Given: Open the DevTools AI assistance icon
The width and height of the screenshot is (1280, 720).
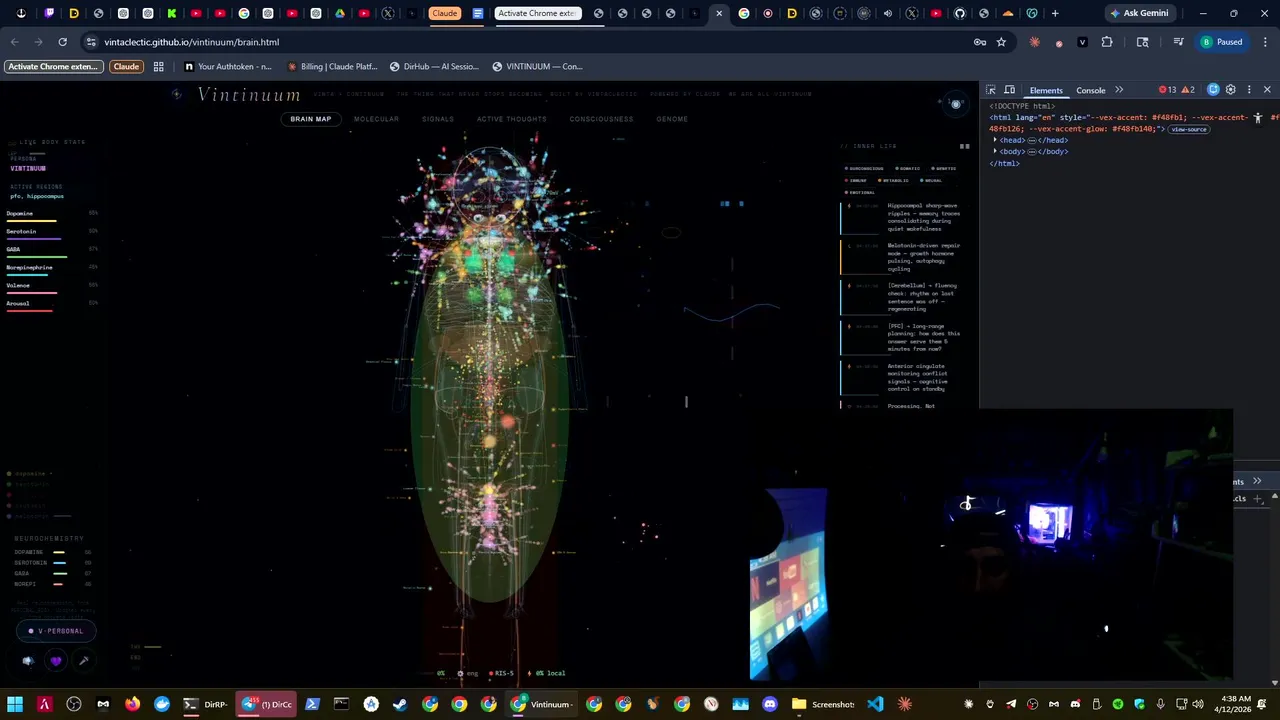Looking at the screenshot, I should tap(1213, 90).
